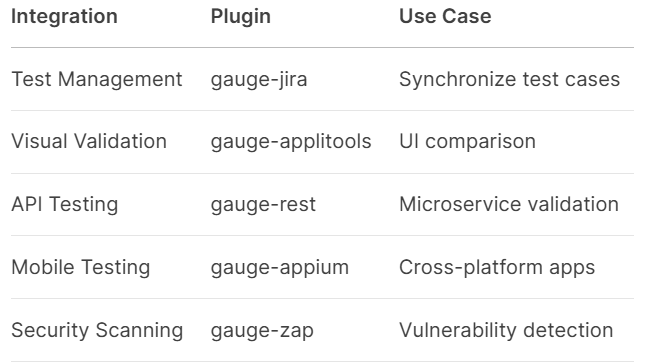Select the Mobile Testing cell
648x362 pixels.
pyautogui.click(x=81, y=268)
